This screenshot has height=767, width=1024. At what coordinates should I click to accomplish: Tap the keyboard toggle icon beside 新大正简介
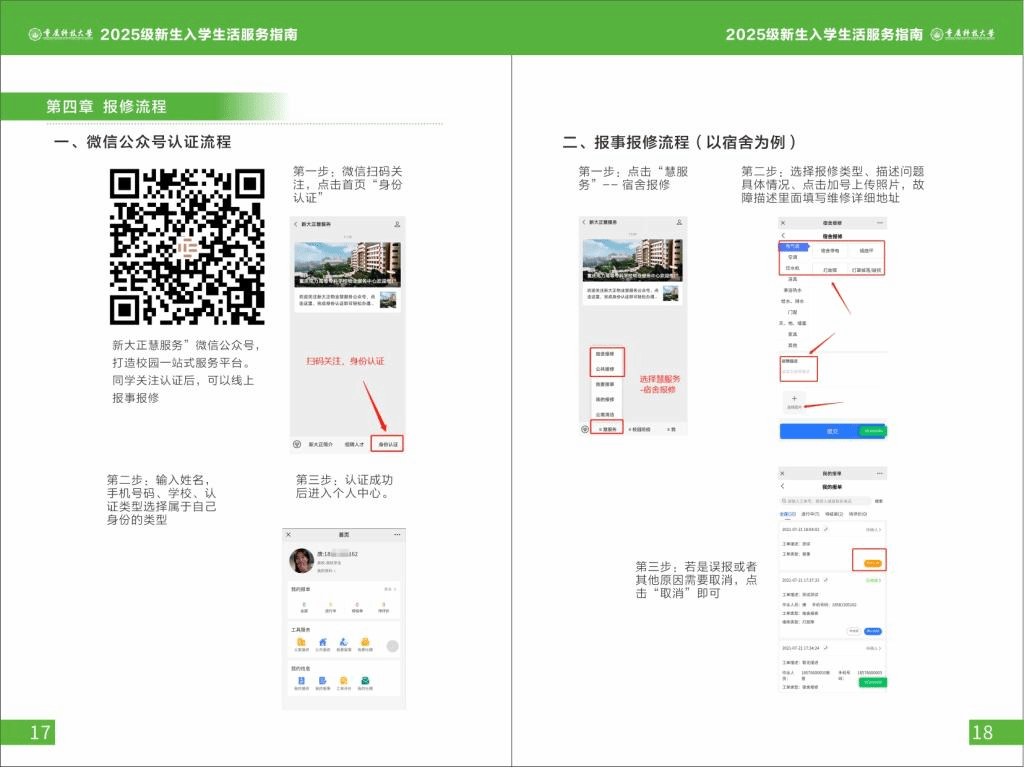[x=297, y=443]
